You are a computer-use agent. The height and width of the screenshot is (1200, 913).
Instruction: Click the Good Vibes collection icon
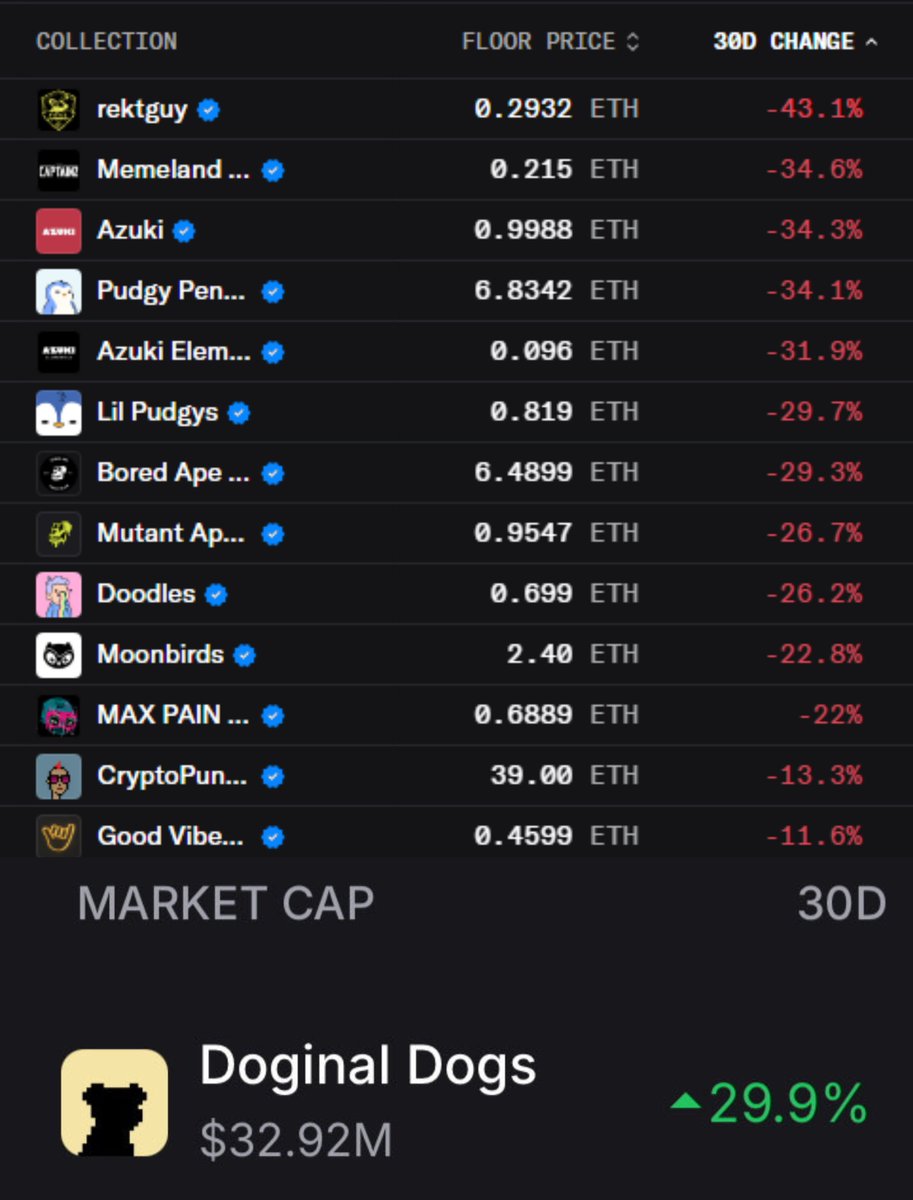58,836
